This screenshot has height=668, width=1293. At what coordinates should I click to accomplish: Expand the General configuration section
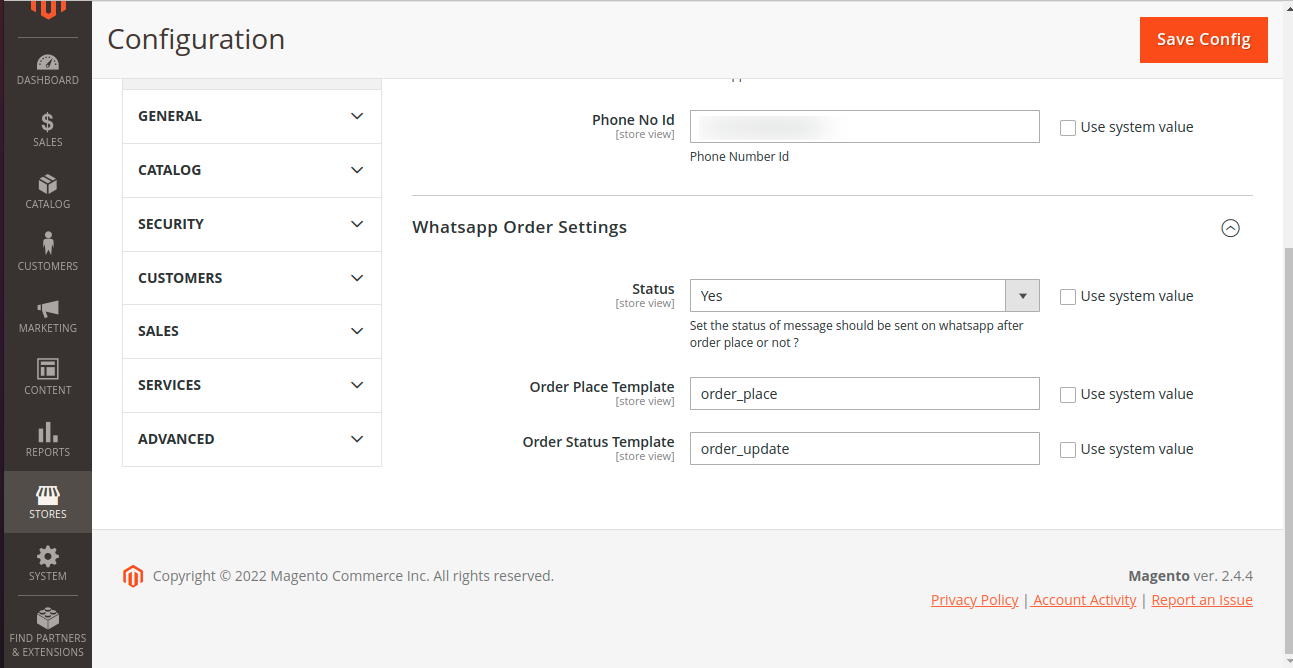point(252,116)
